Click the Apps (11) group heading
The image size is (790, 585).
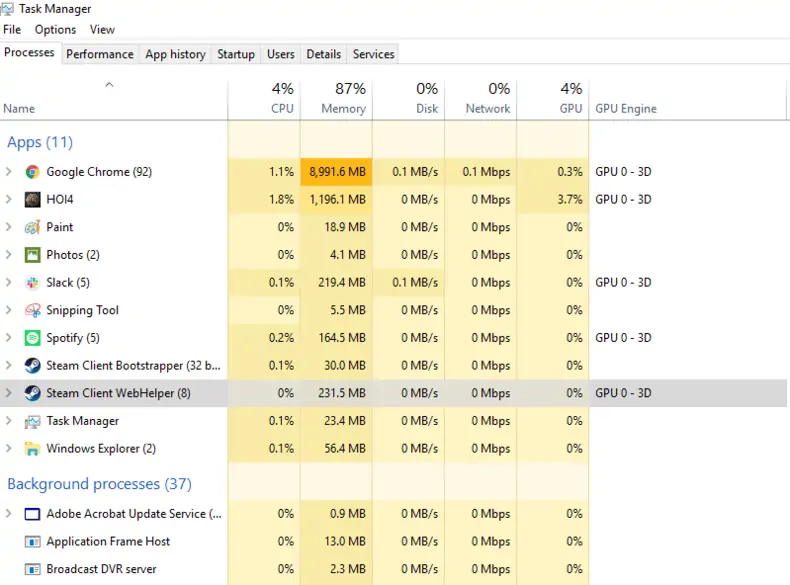[40, 143]
